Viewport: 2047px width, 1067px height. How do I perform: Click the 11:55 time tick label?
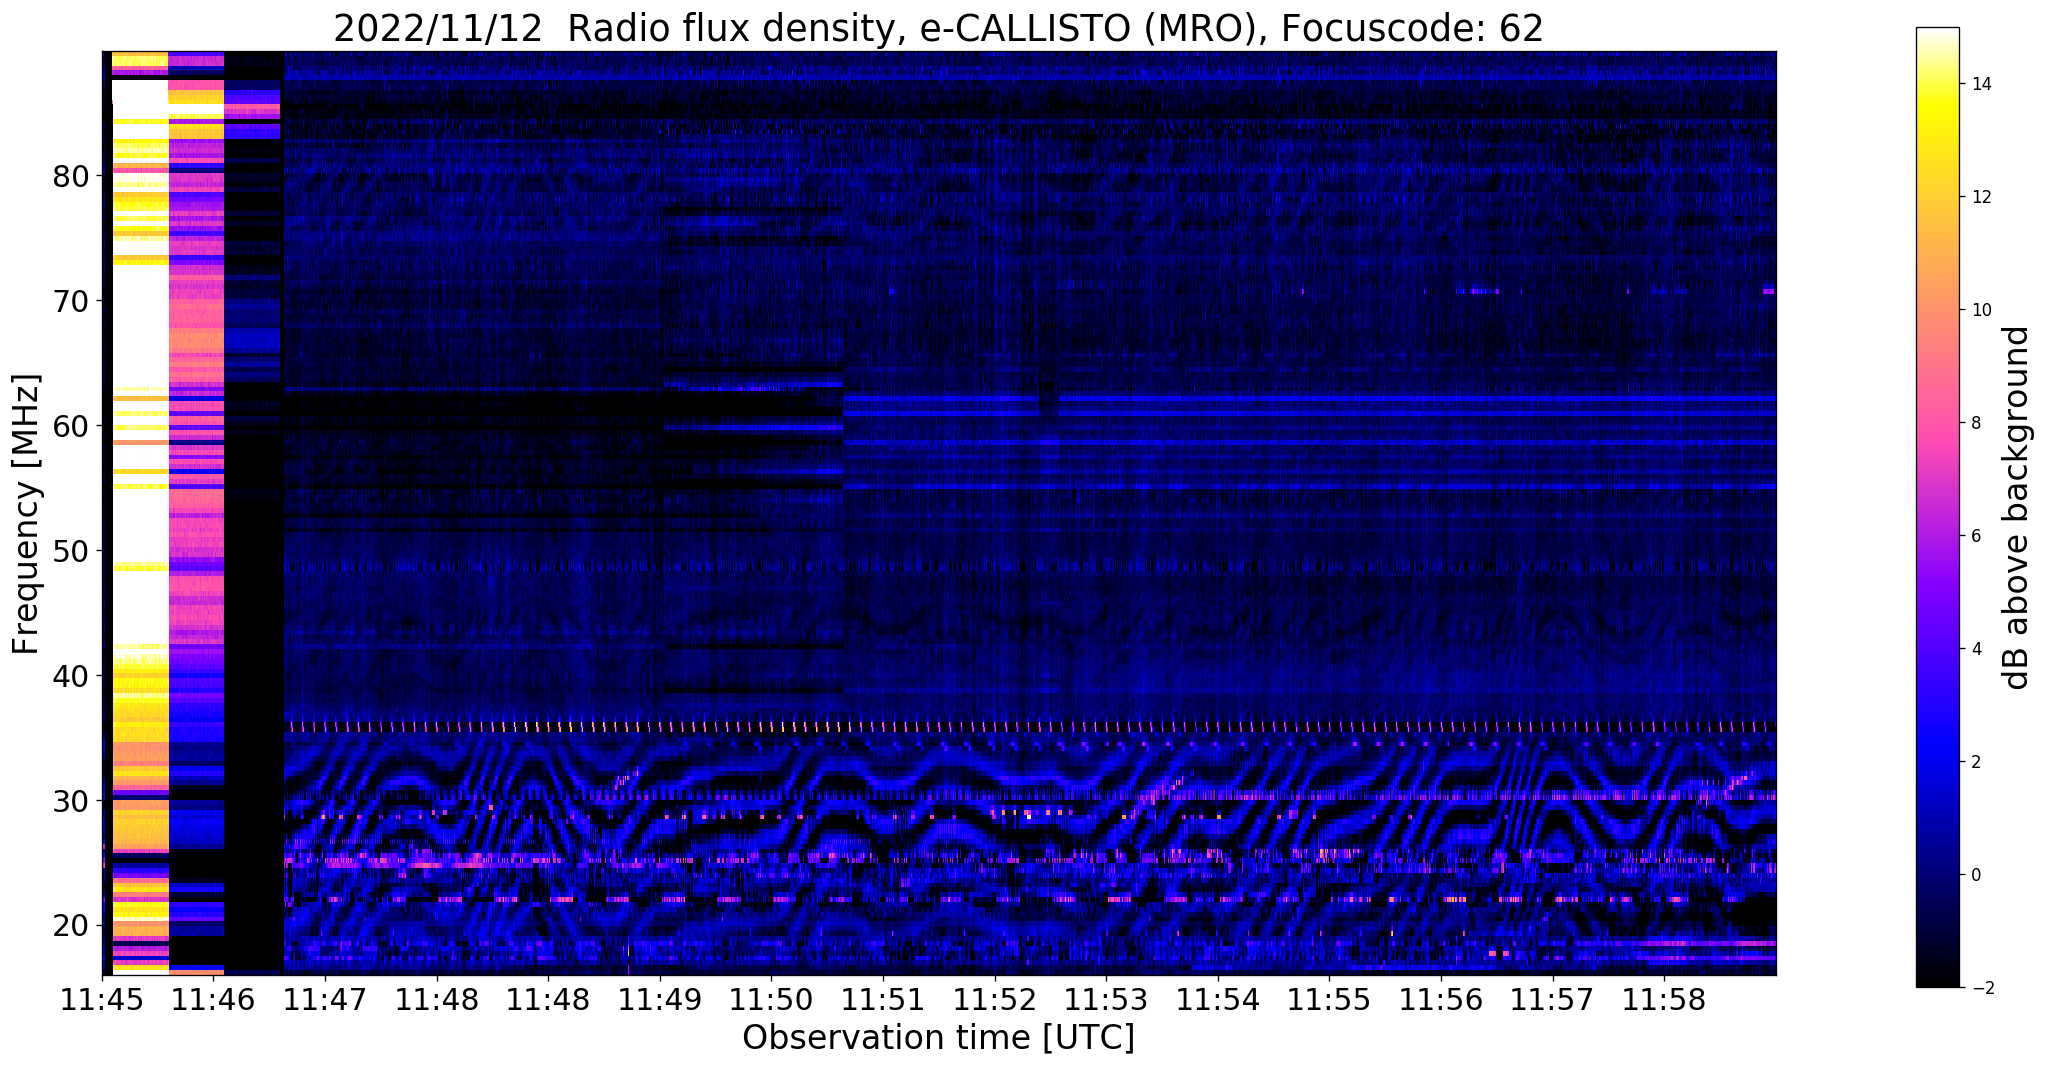(1329, 1000)
